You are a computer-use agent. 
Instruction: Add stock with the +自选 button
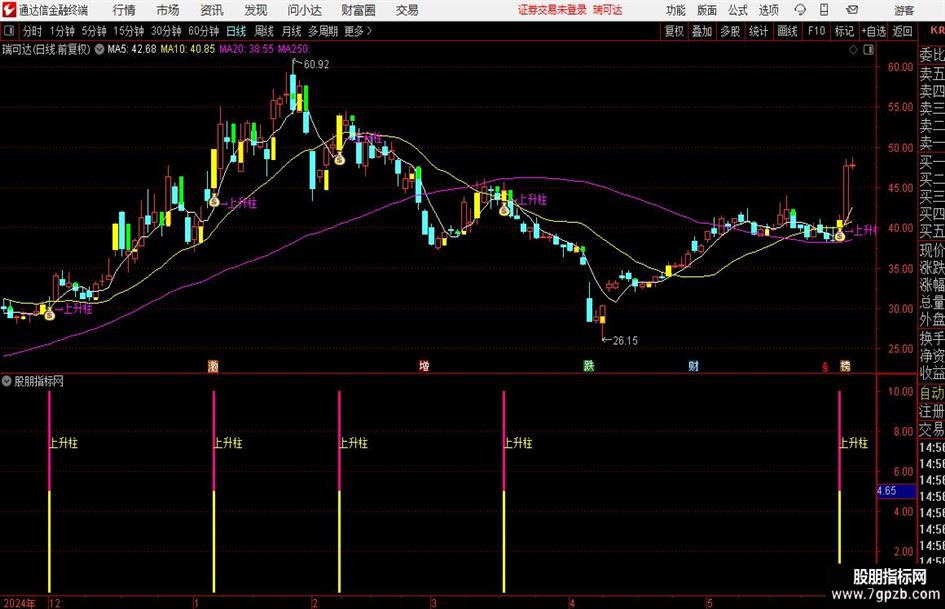click(x=873, y=31)
